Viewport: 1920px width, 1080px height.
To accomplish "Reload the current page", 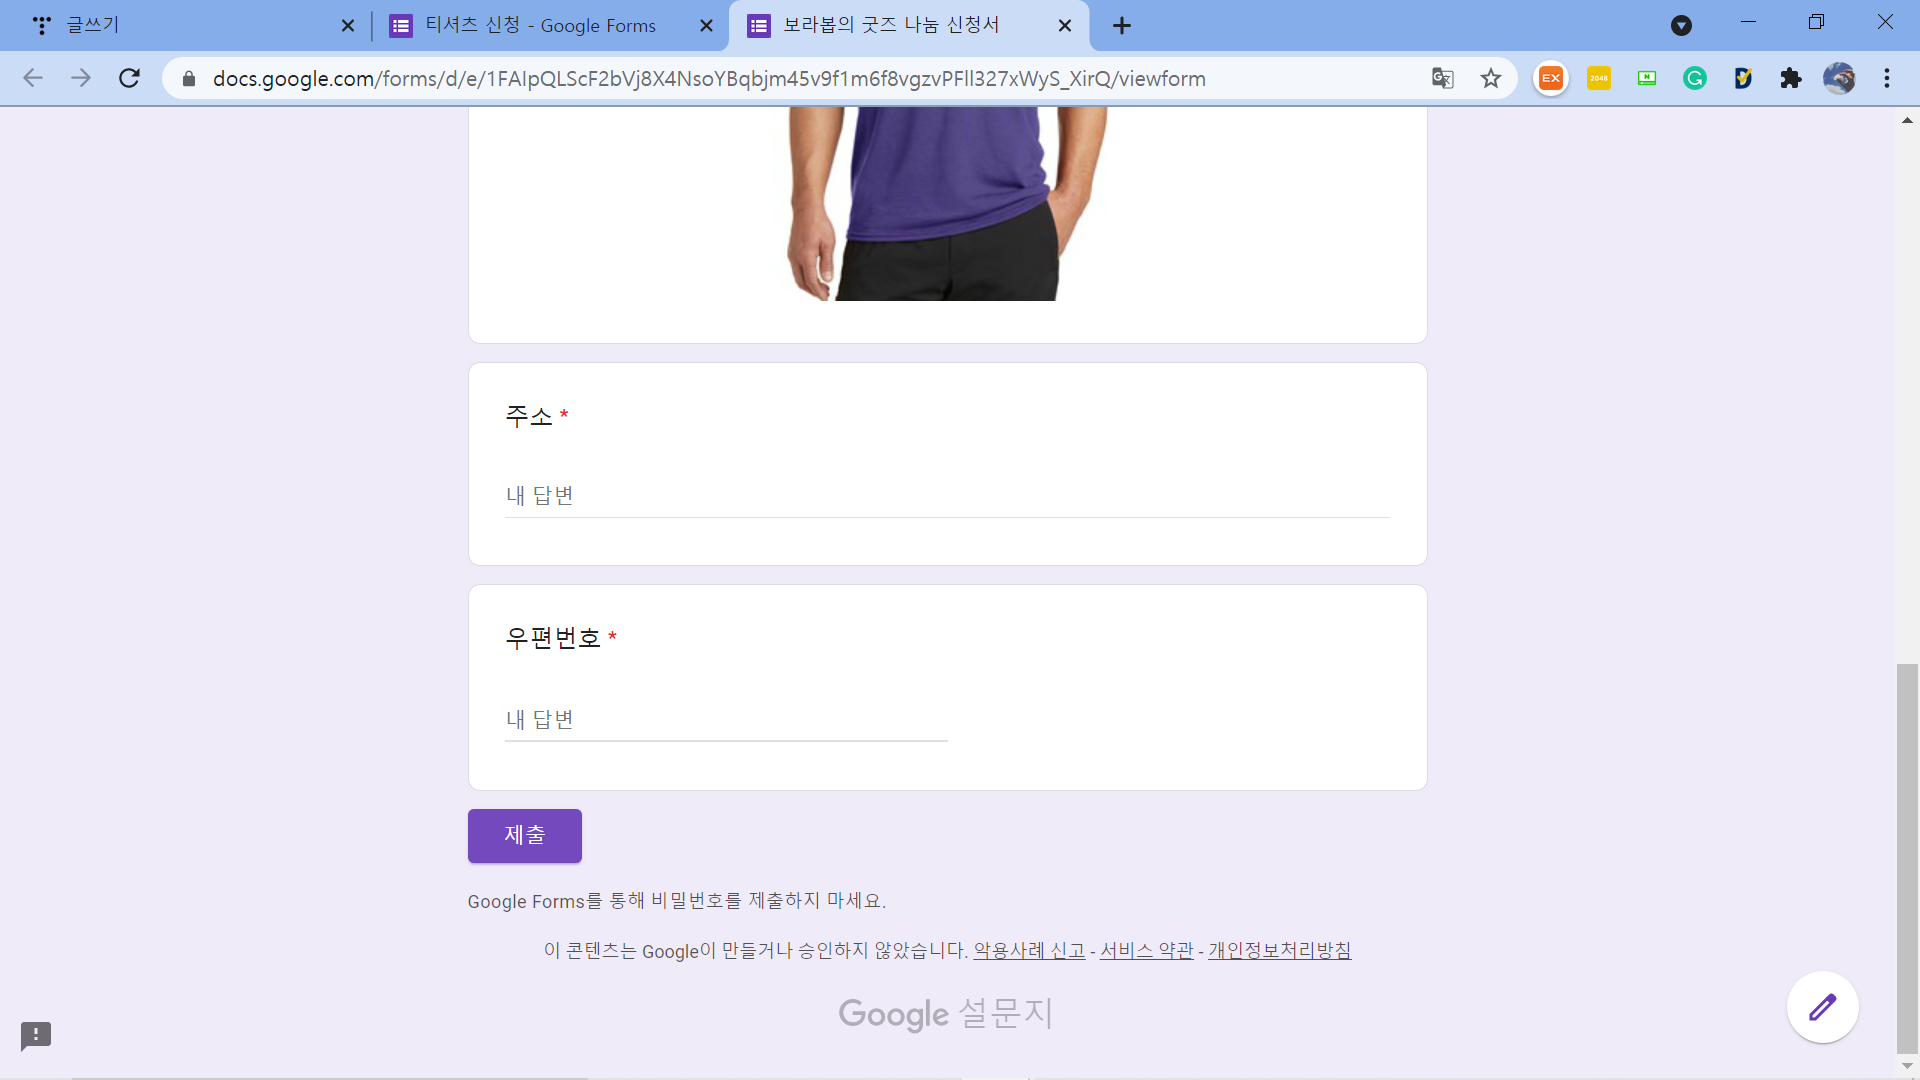I will click(129, 78).
